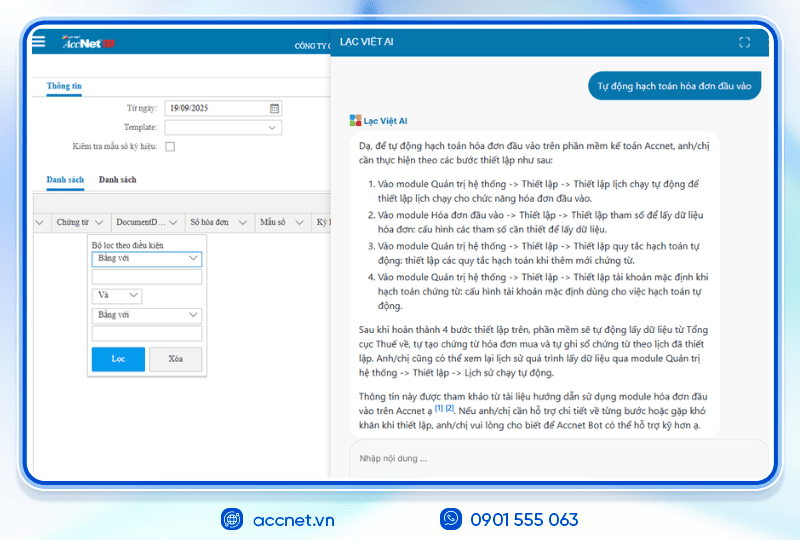Image resolution: width=800 pixels, height=540 pixels.
Task: Select the blue Danh sách tab
Action: tap(65, 180)
